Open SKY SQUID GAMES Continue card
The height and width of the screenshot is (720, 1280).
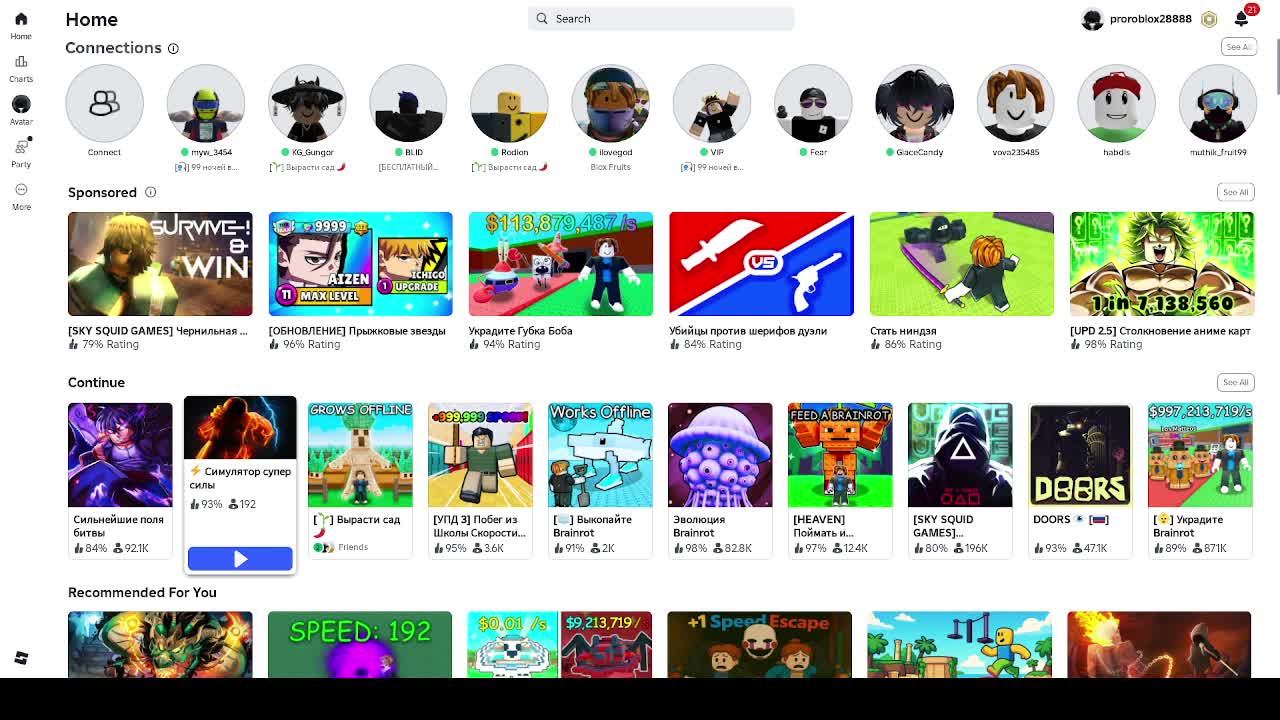click(960, 480)
